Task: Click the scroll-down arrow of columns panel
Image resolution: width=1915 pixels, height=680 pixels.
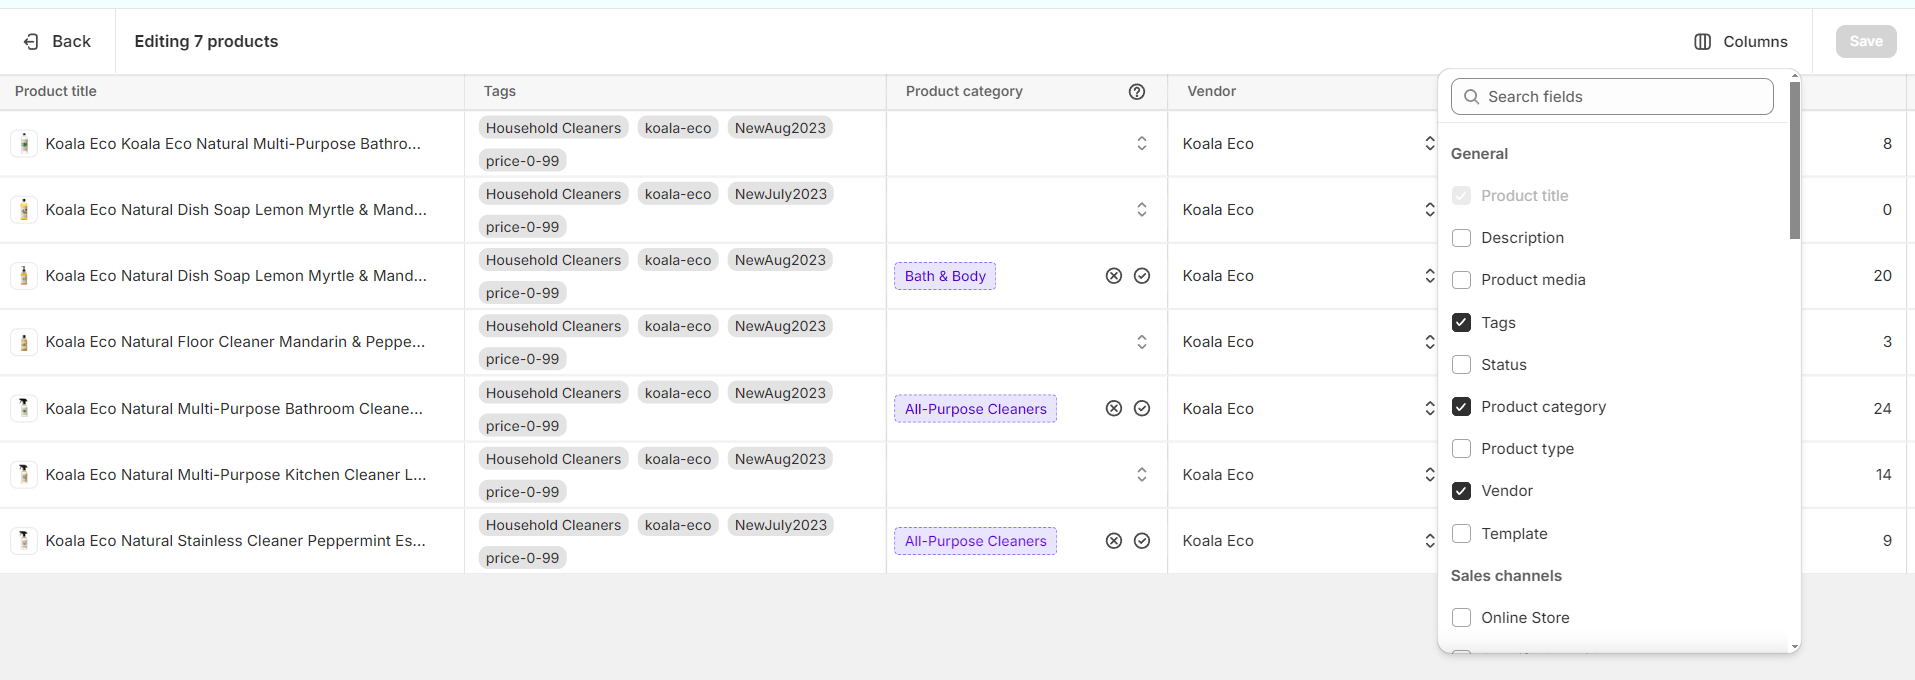Action: point(1794,647)
